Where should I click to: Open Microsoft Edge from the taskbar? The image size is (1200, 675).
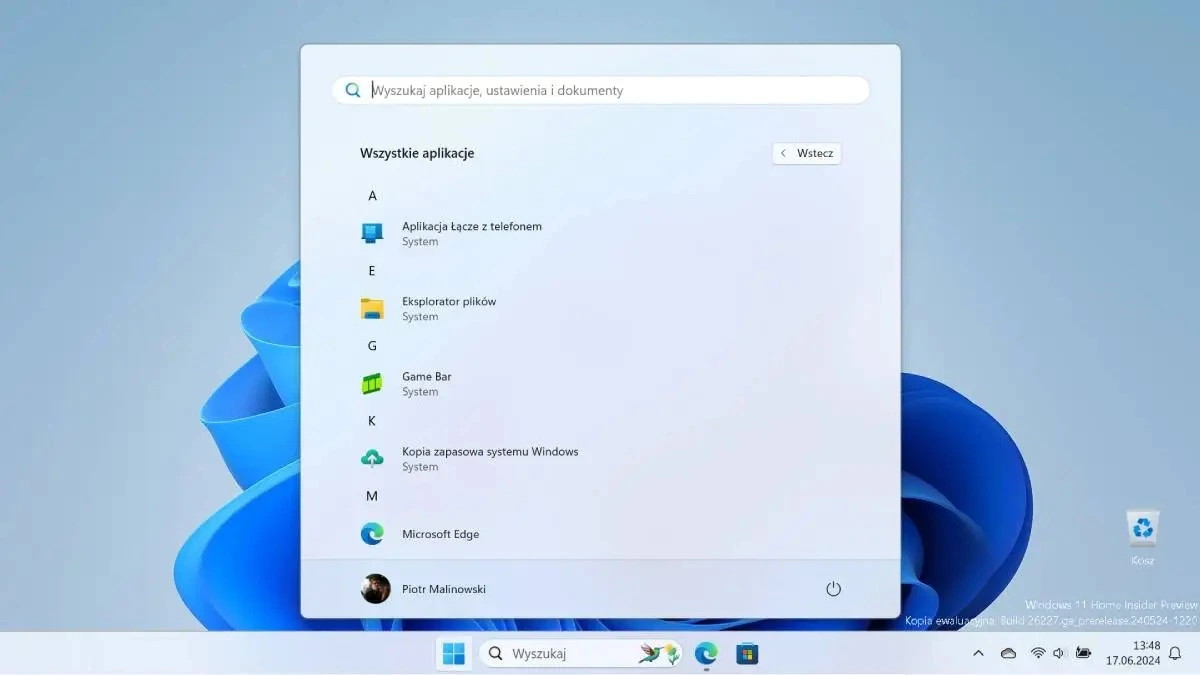tap(706, 653)
